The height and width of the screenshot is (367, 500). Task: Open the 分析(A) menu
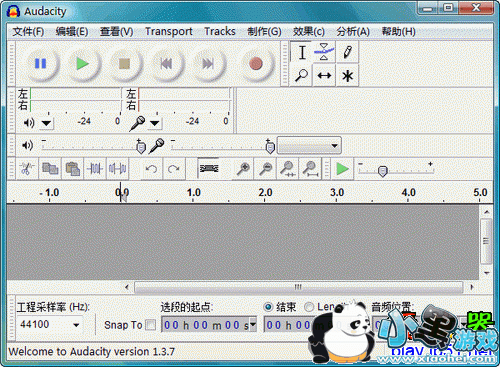353,32
